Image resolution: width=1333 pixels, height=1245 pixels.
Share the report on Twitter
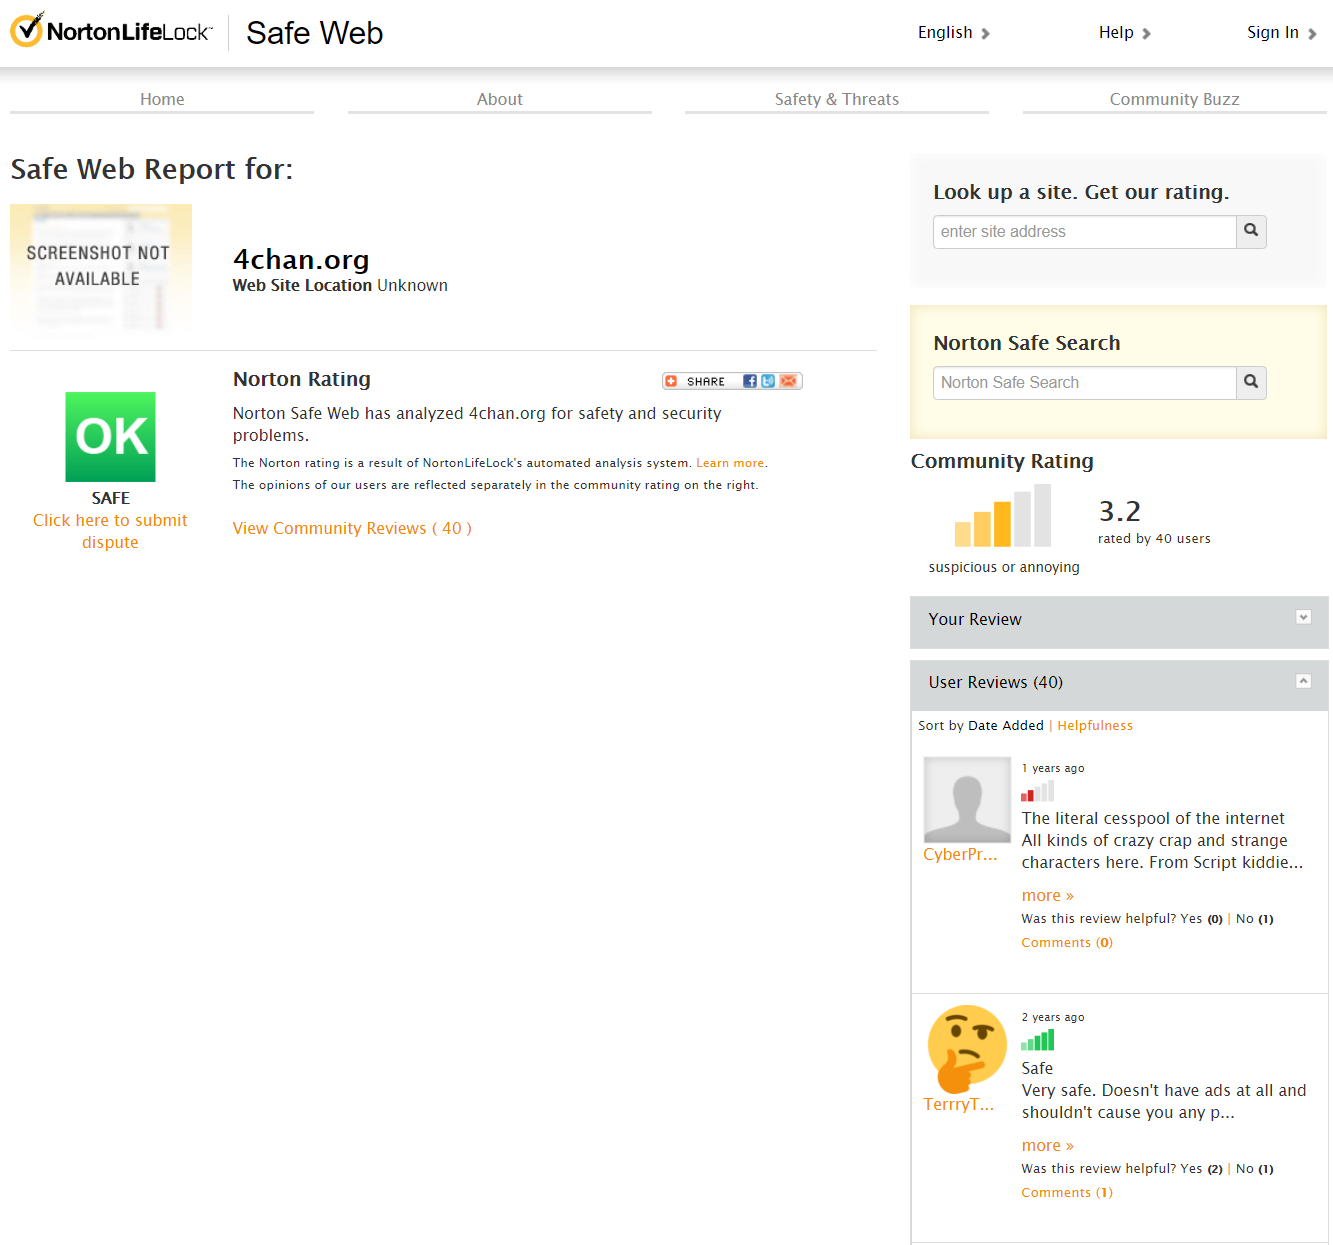pyautogui.click(x=768, y=381)
